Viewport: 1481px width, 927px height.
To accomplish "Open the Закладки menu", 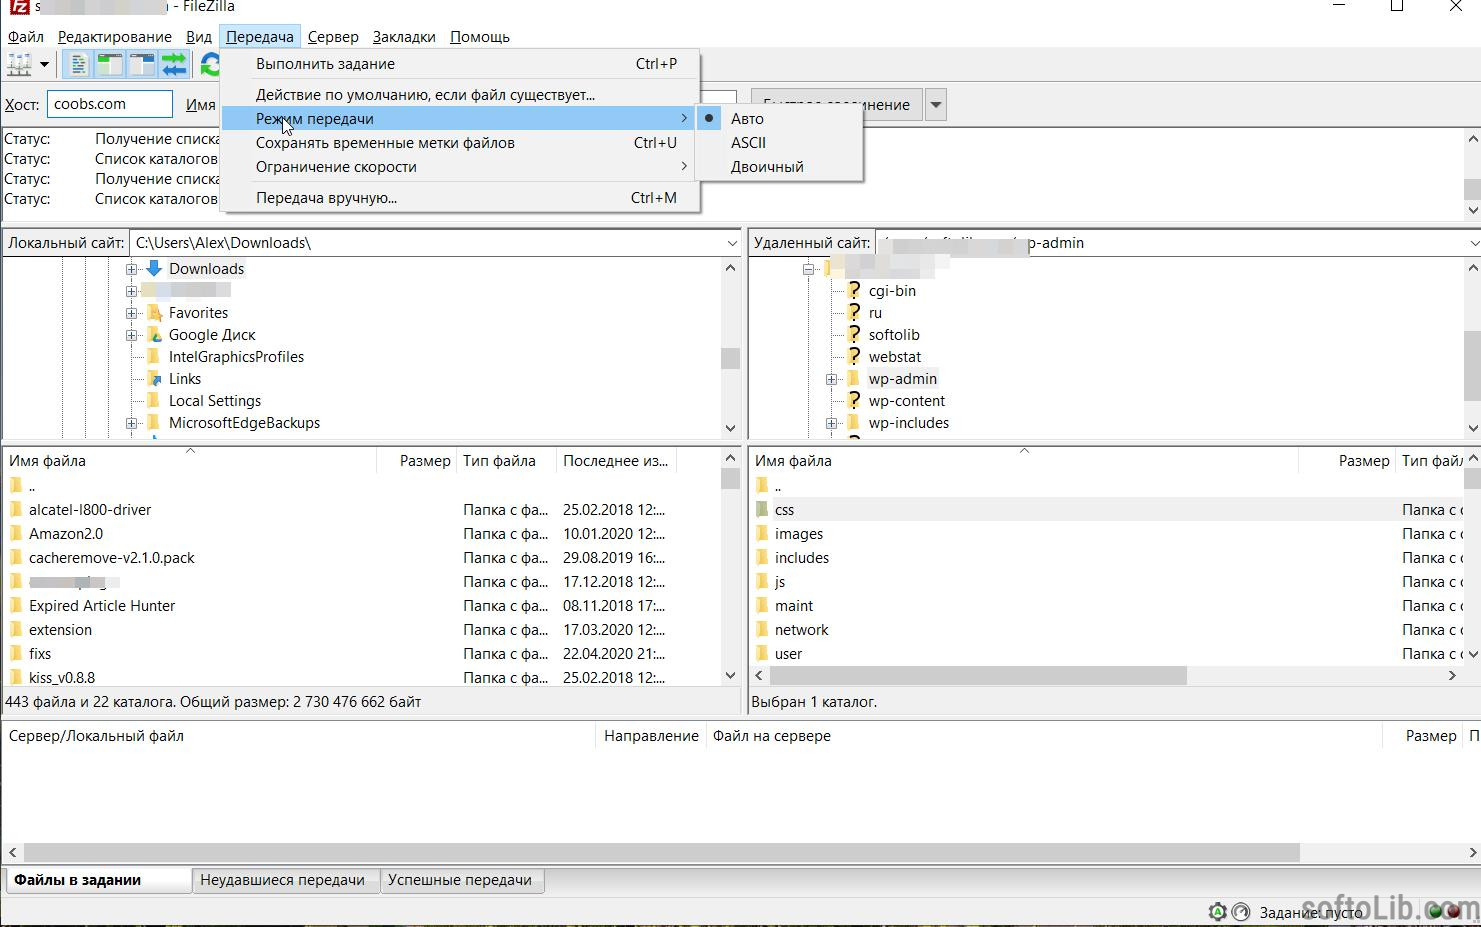I will 404,36.
